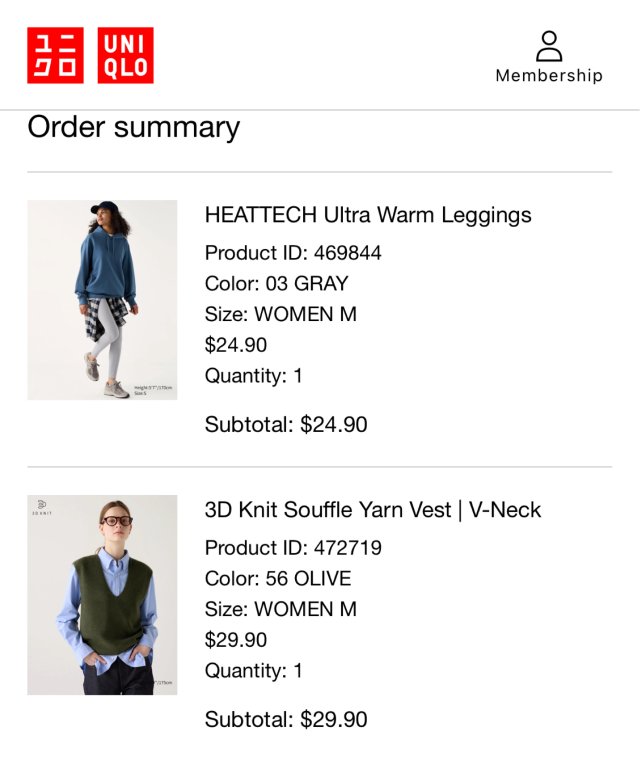
Task: Click the Membership text label
Action: pos(549,76)
